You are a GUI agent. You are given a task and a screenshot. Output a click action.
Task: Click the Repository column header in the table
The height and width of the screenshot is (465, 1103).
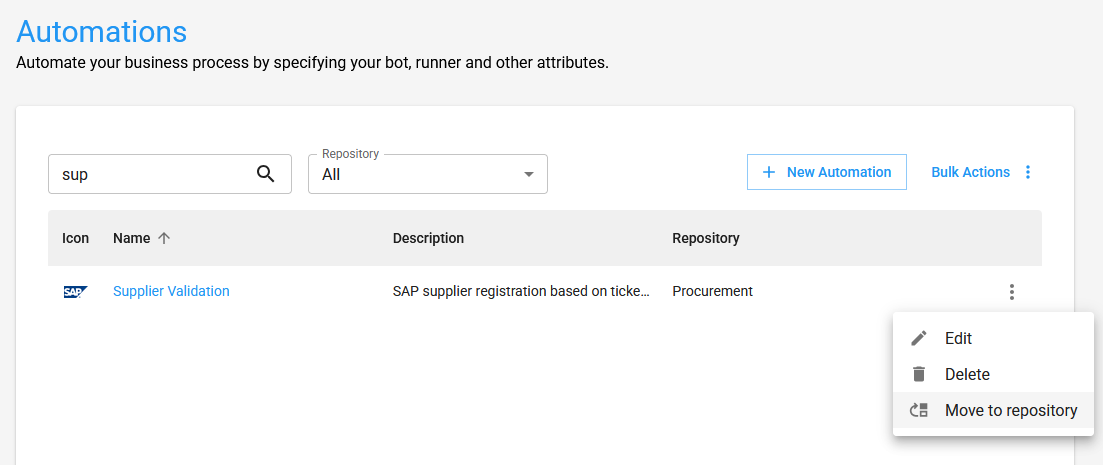click(x=705, y=239)
